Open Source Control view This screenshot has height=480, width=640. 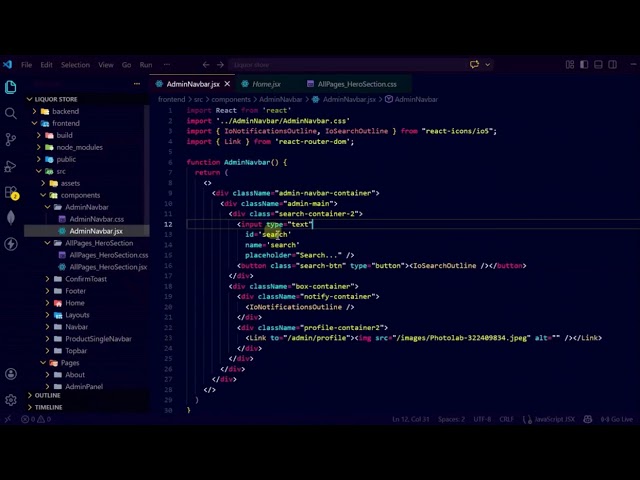pos(11,140)
